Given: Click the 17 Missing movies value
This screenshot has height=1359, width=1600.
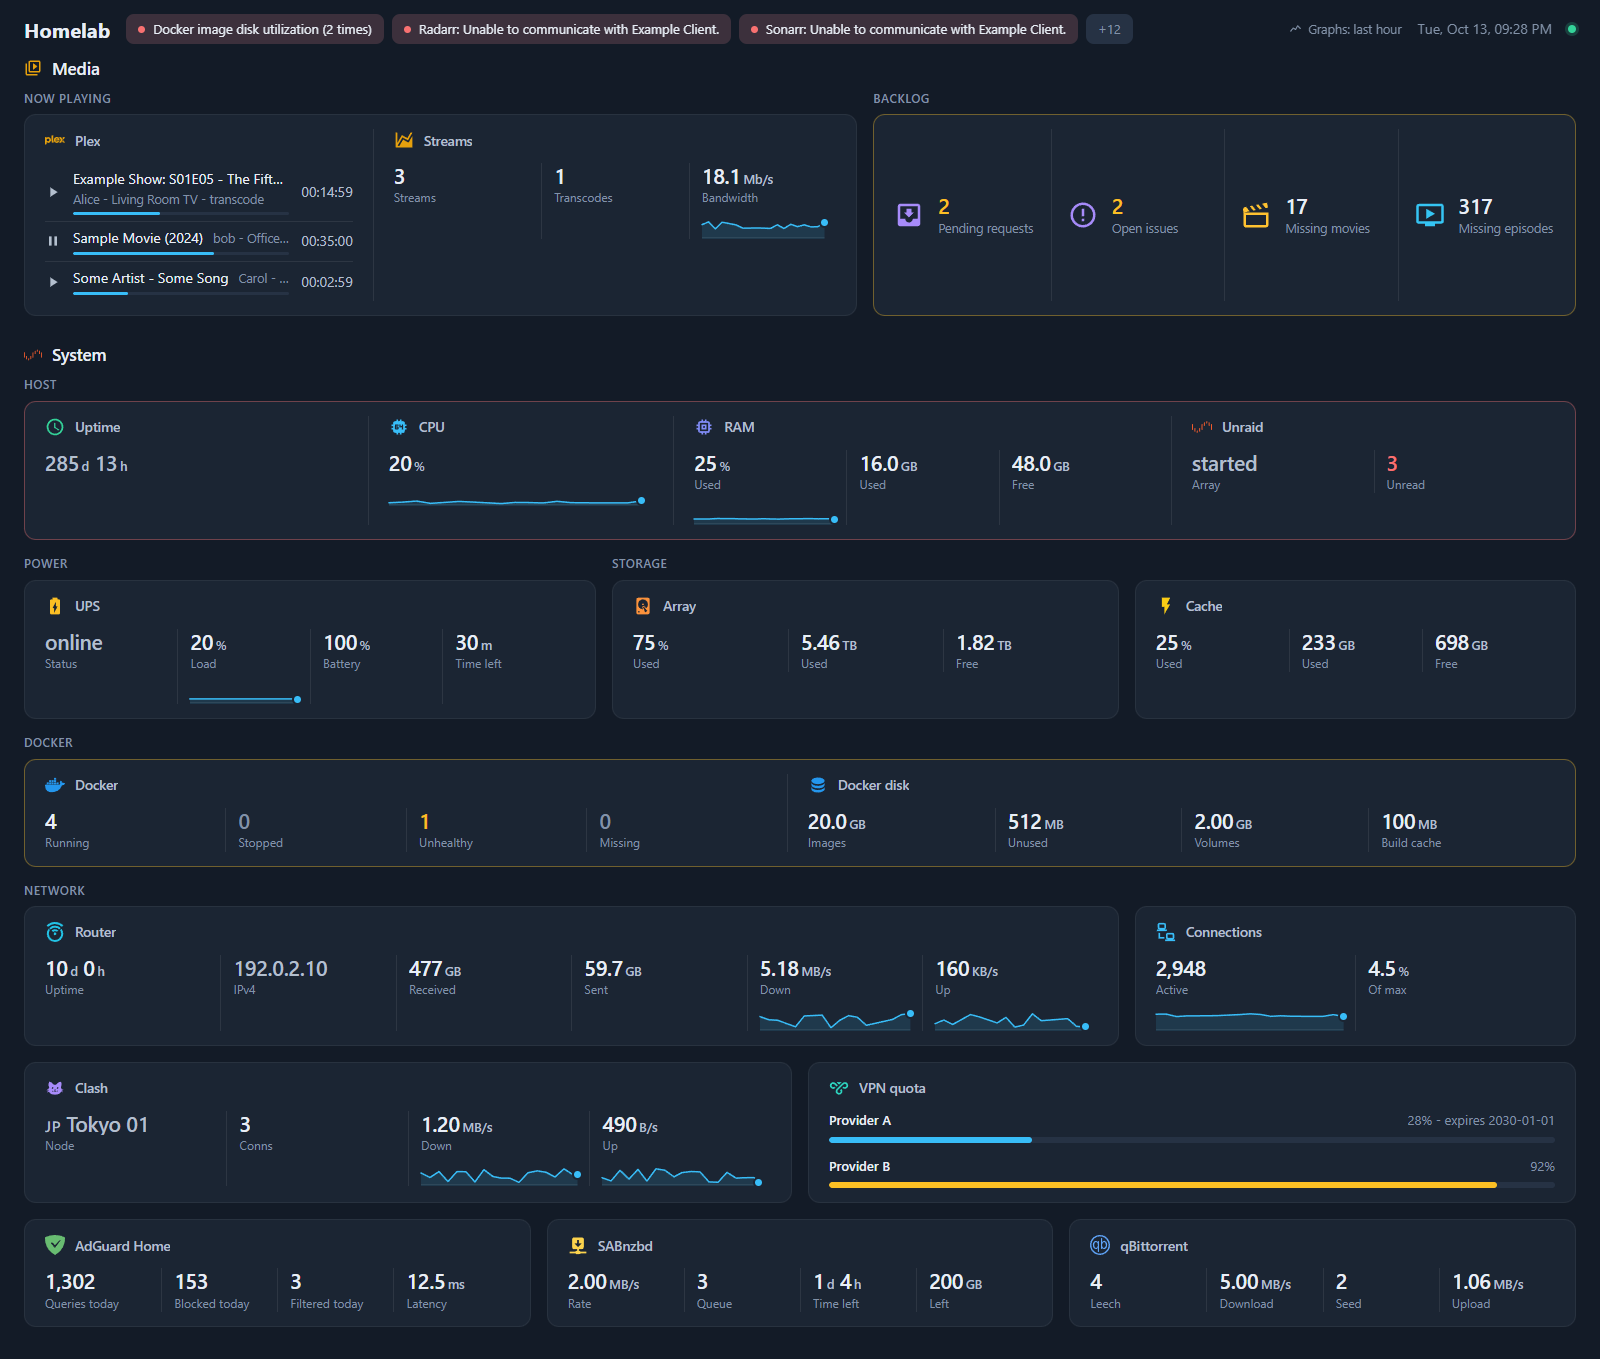Looking at the screenshot, I should [x=1296, y=206].
